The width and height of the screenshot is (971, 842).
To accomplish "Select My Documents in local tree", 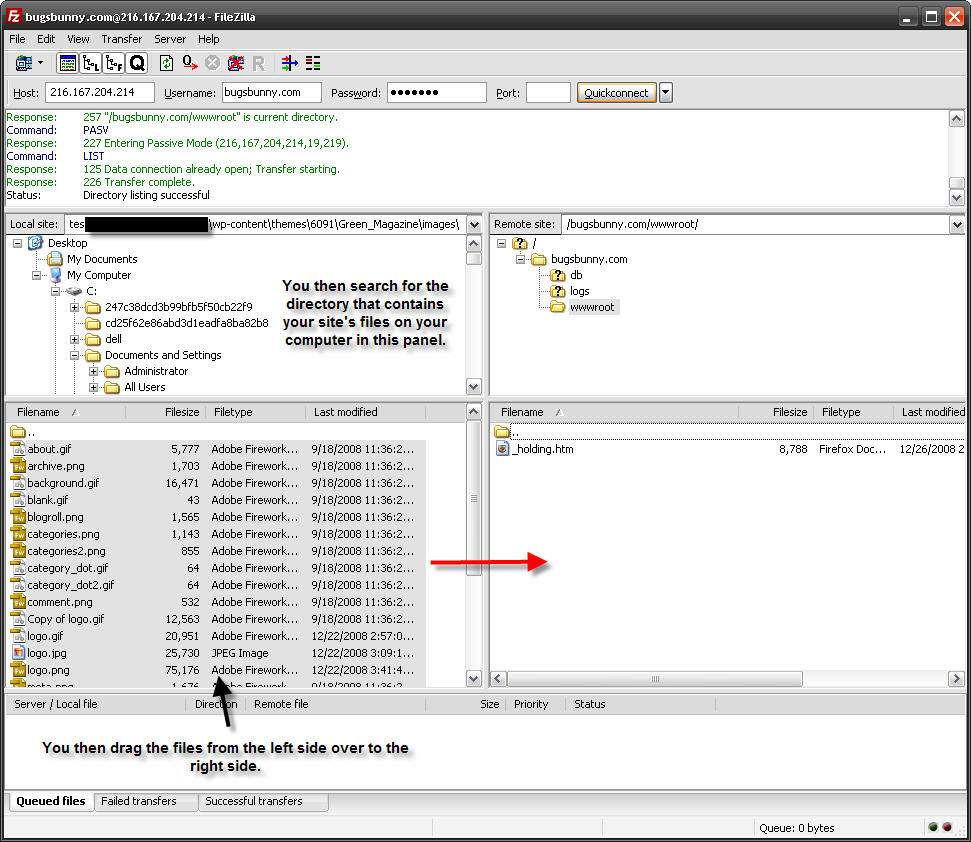I will coord(102,259).
